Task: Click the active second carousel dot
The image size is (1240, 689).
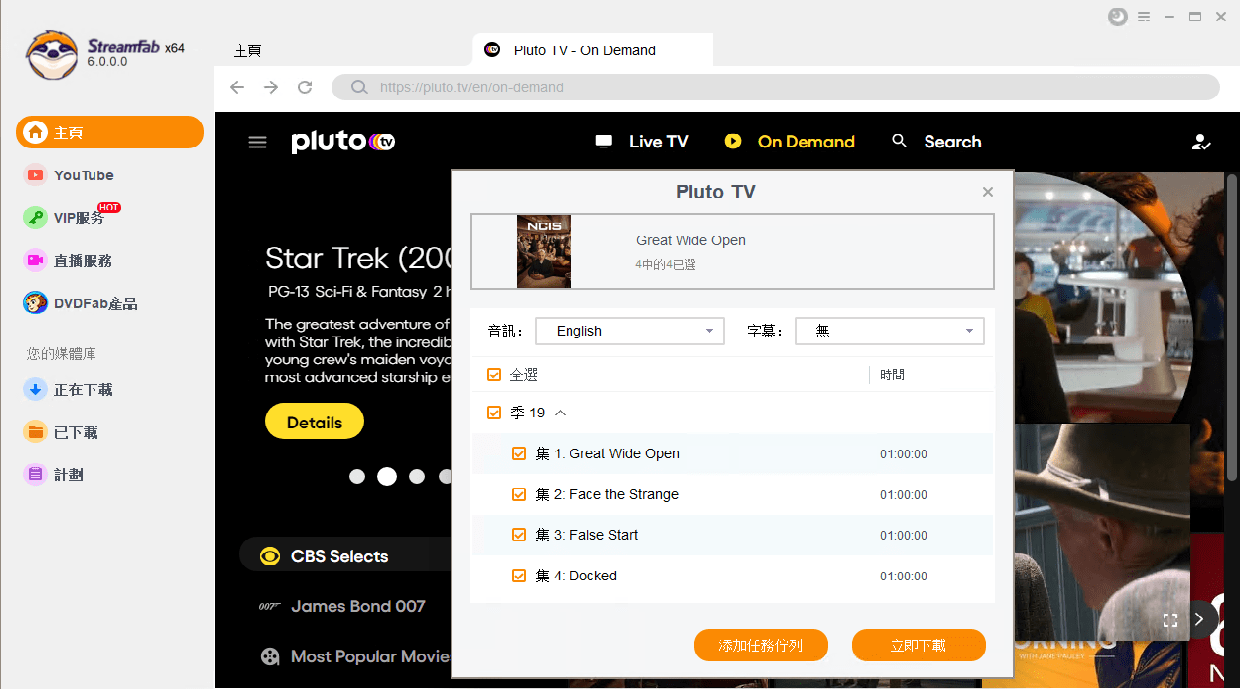Action: pos(387,477)
